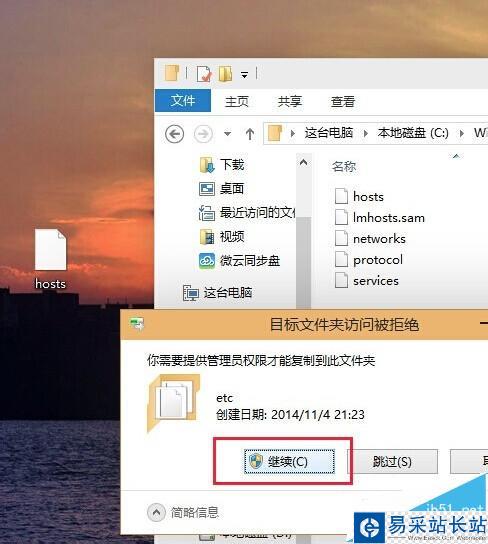Click the 视频 folder icon in sidebar
The image size is (488, 544).
(207, 237)
